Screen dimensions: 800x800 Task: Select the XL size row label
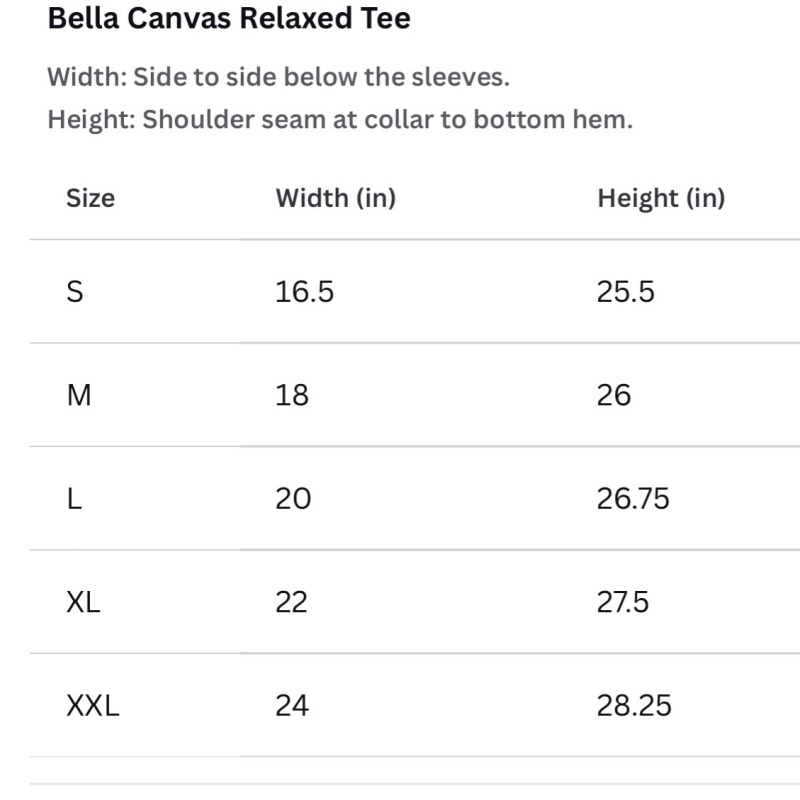coord(83,602)
